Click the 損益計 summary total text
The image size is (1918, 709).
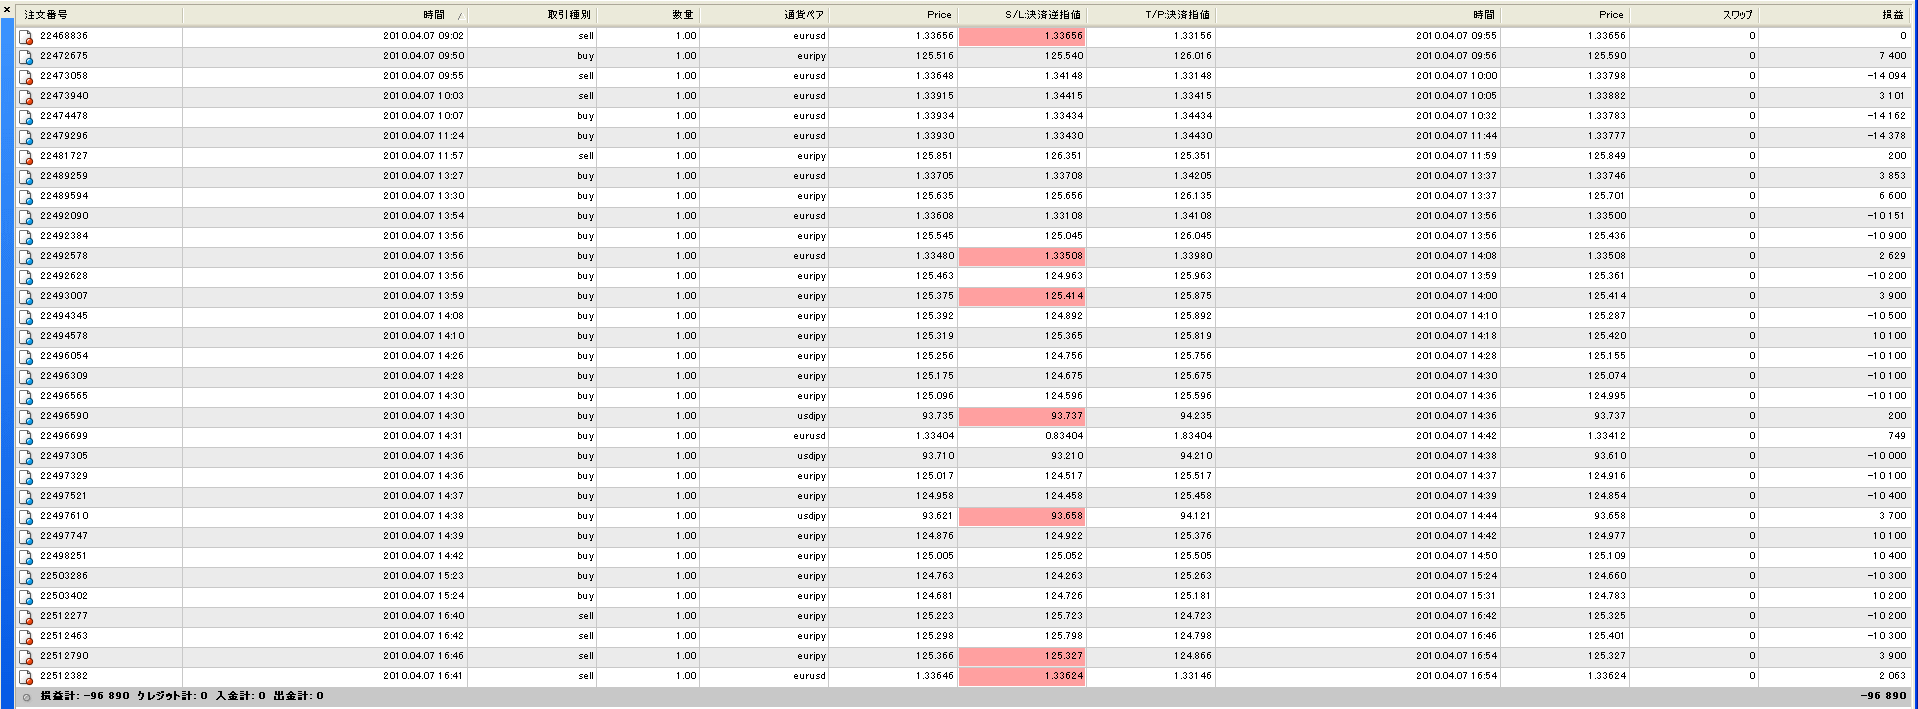(x=85, y=696)
